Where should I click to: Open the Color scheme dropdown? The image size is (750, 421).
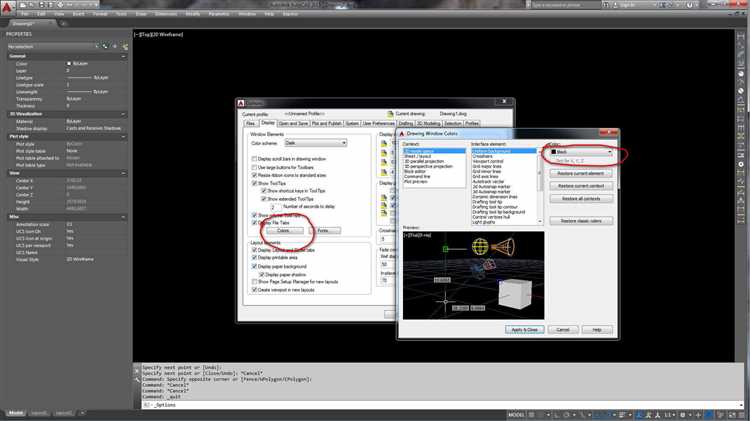tap(316, 143)
